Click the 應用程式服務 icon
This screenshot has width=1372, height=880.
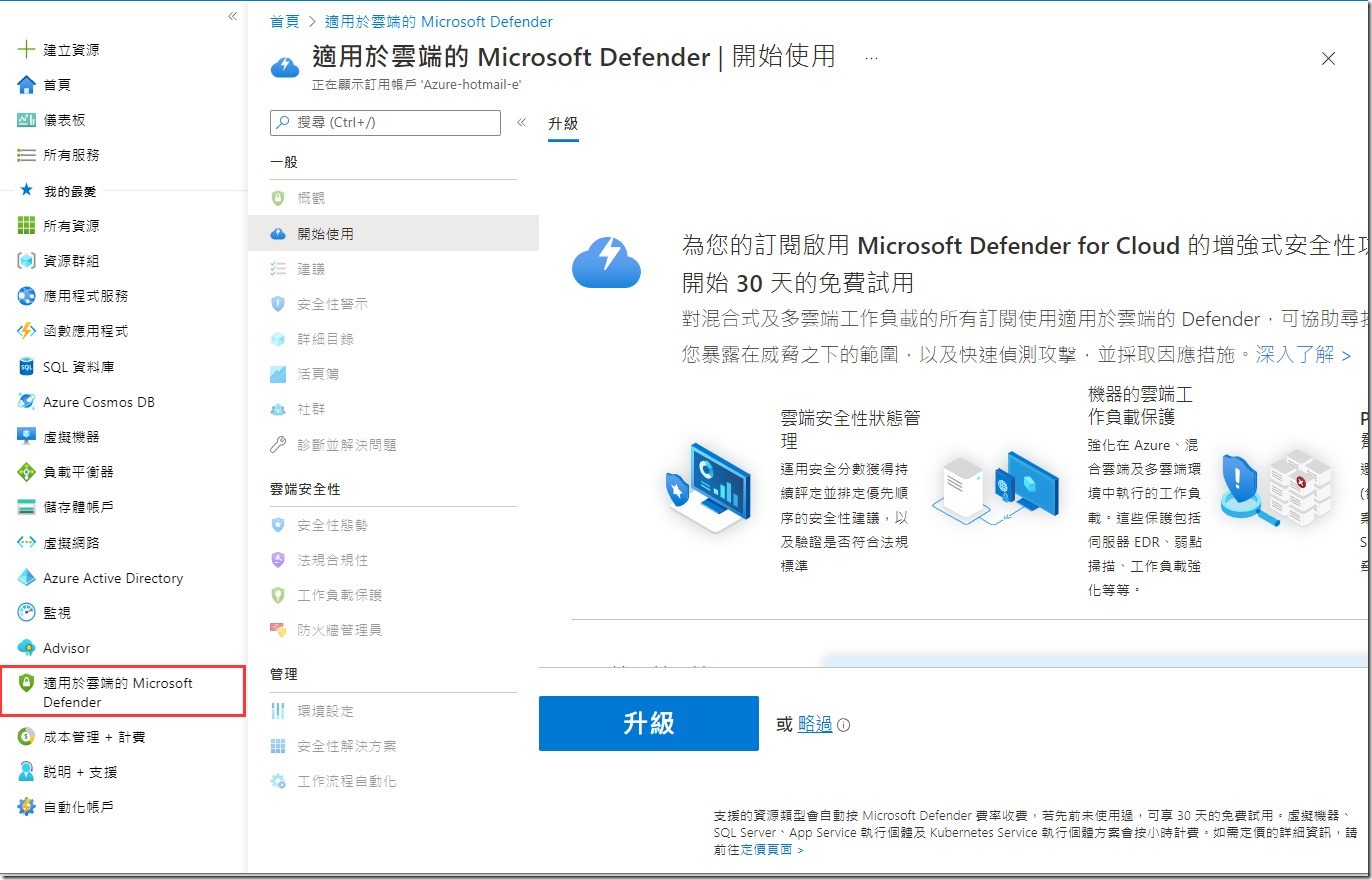click(x=27, y=296)
